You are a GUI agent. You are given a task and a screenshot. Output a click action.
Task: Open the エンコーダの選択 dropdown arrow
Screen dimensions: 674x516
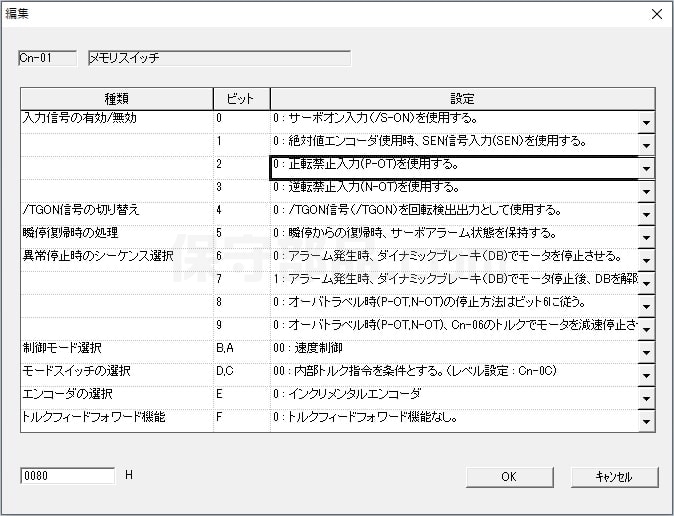pos(646,398)
